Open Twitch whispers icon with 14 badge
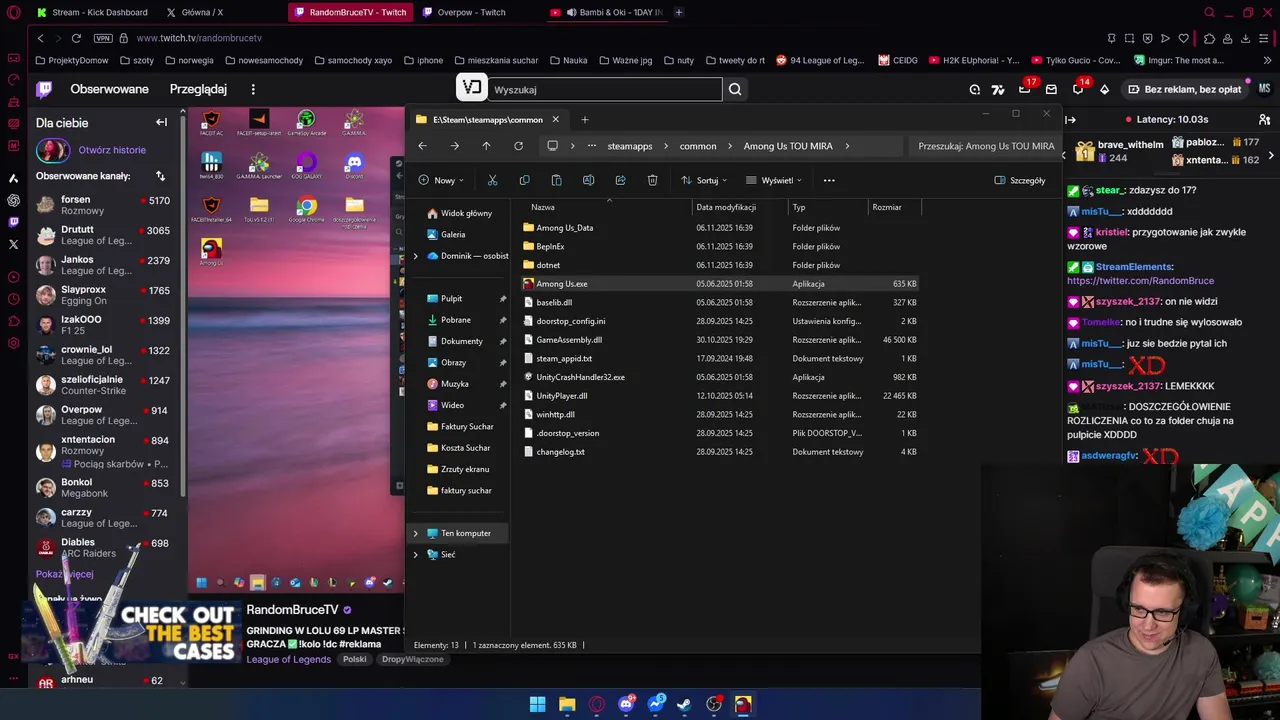This screenshot has width=1280, height=720. coord(1078,89)
